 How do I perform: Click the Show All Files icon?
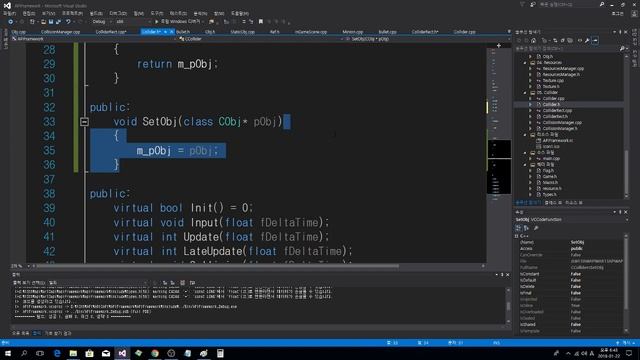[x=570, y=40]
